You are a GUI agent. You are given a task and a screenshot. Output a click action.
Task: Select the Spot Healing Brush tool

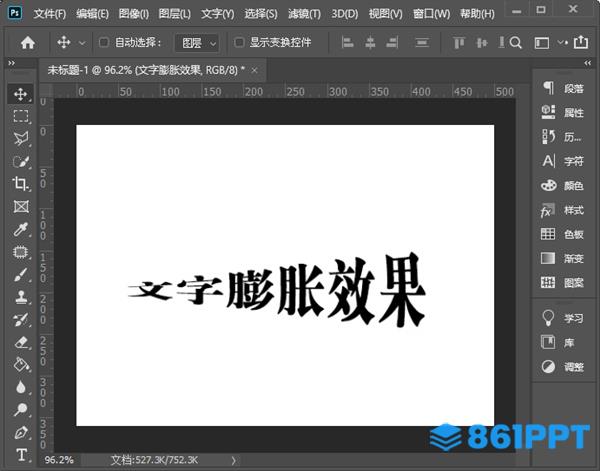tap(21, 252)
